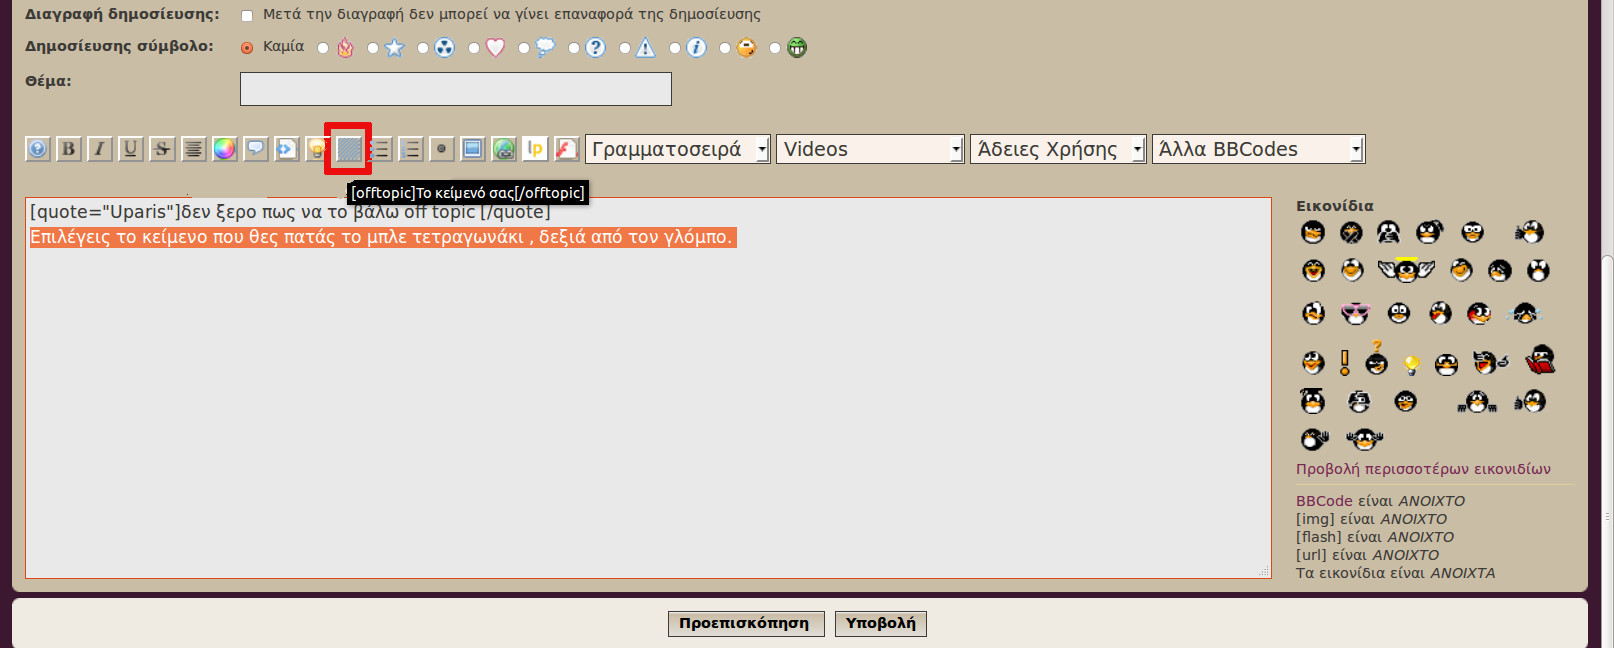Viewport: 1614px width, 648px height.
Task: Toggle bold formatting button
Action: click(x=68, y=149)
